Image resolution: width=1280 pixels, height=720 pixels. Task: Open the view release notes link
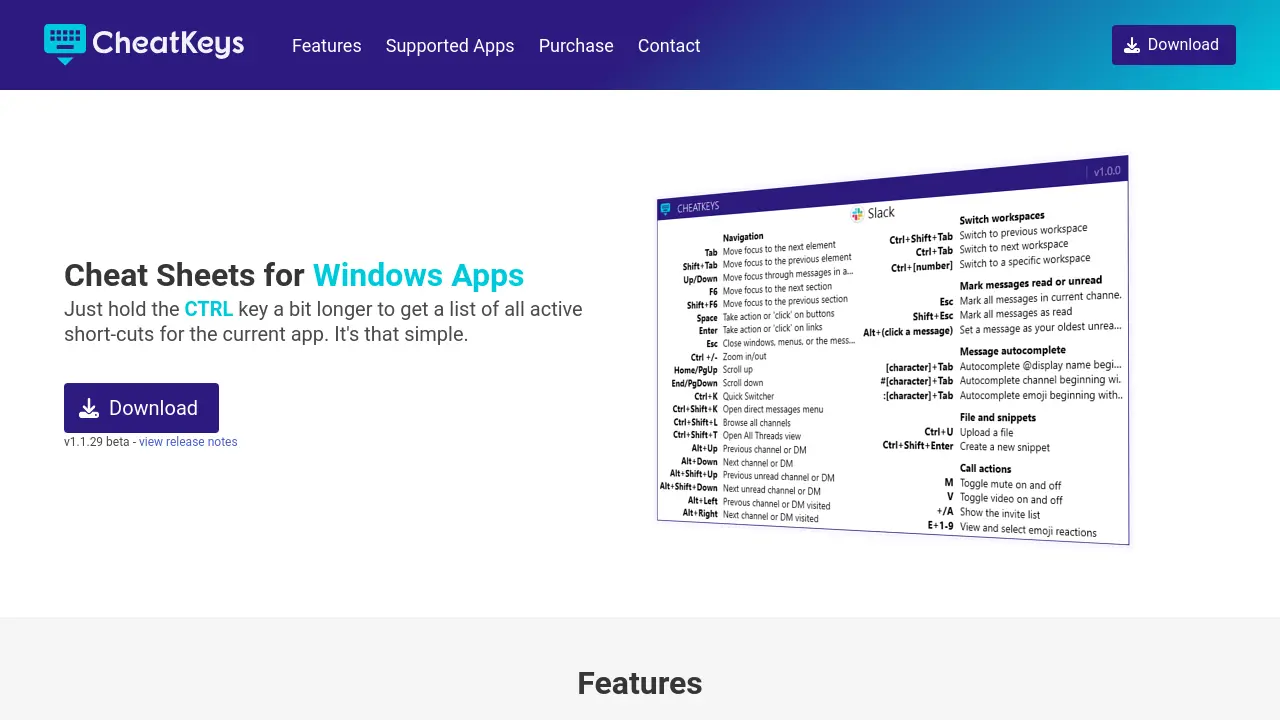click(x=188, y=442)
